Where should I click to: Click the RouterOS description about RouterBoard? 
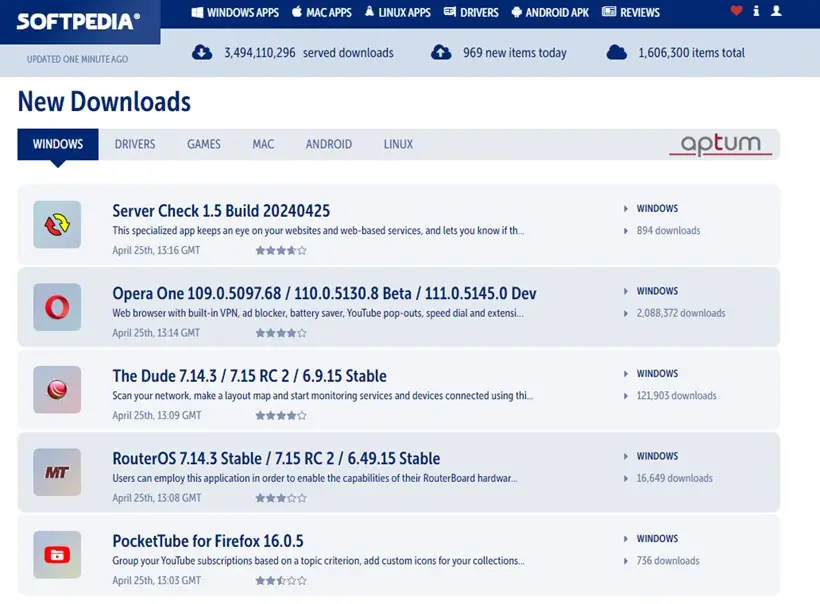[x=315, y=478]
